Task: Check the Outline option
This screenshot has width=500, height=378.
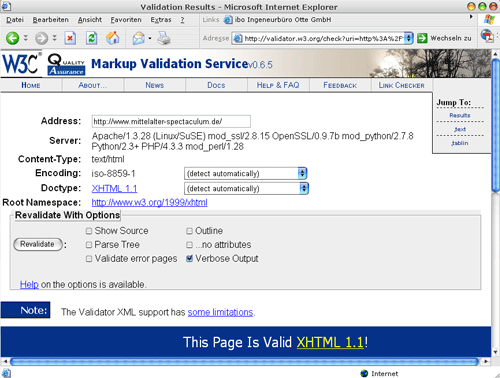Action: pyautogui.click(x=189, y=231)
